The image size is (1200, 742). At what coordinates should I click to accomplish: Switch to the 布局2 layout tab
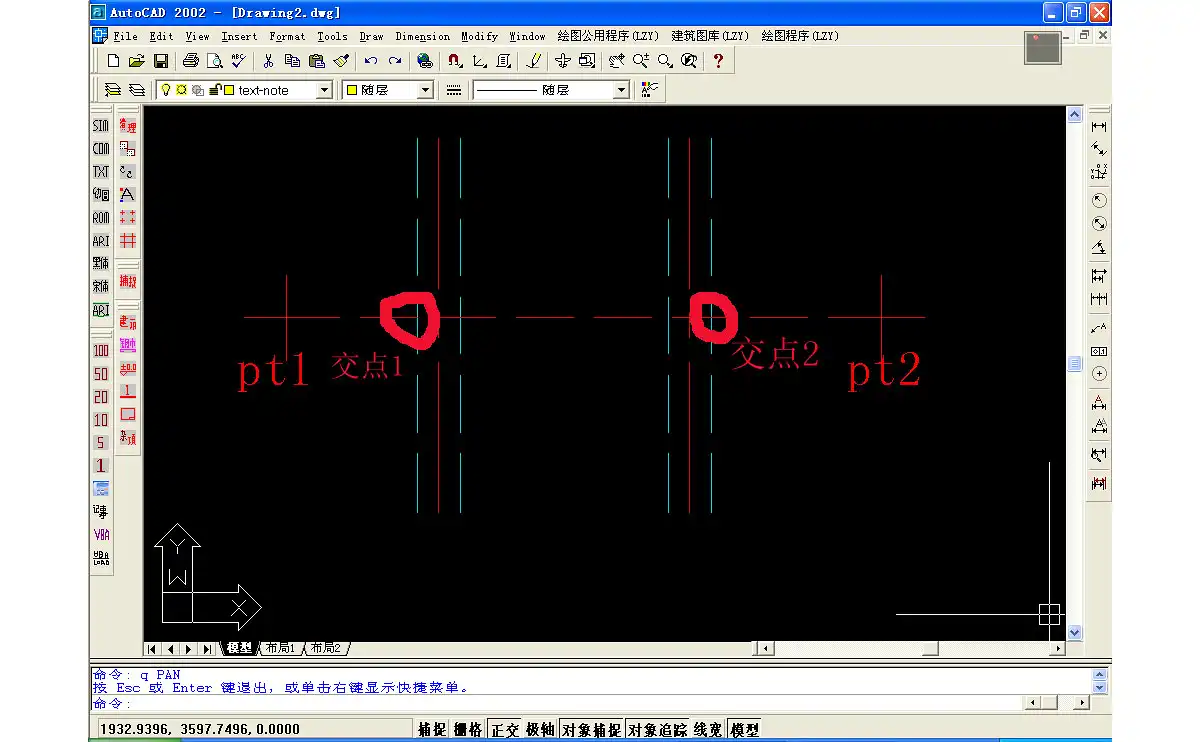click(x=326, y=648)
